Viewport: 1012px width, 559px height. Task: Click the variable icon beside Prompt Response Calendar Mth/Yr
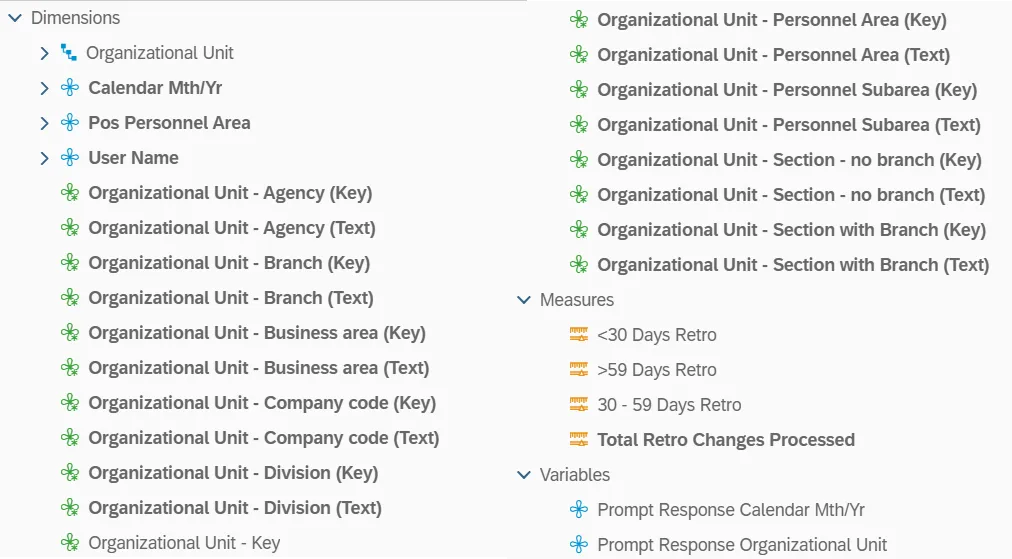pos(578,510)
